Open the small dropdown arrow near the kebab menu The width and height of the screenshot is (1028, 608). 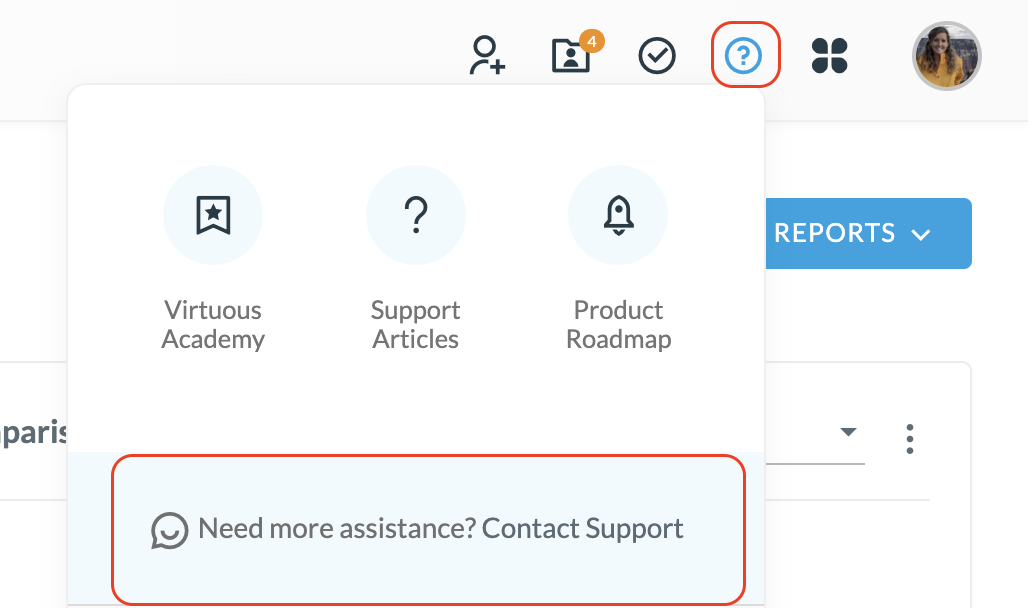pyautogui.click(x=847, y=432)
